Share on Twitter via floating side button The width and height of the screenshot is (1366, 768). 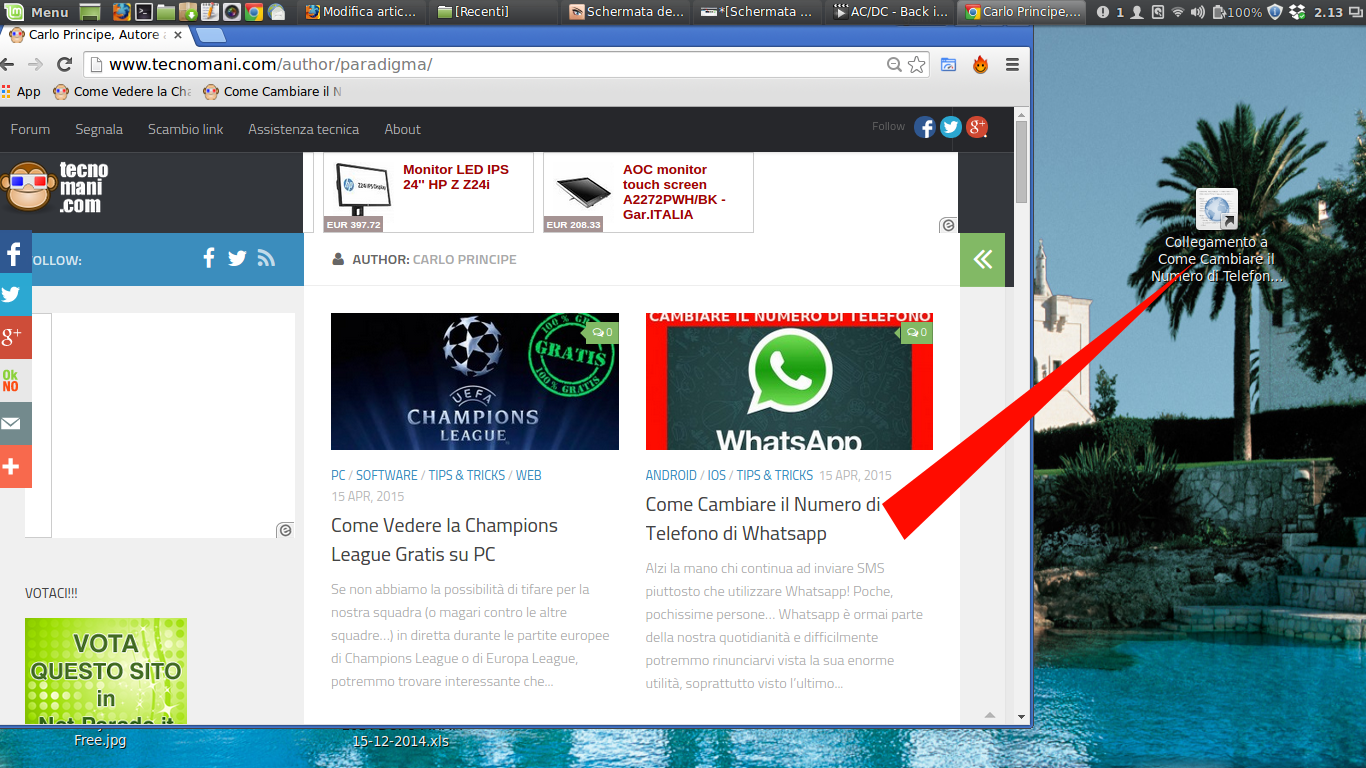pos(15,294)
